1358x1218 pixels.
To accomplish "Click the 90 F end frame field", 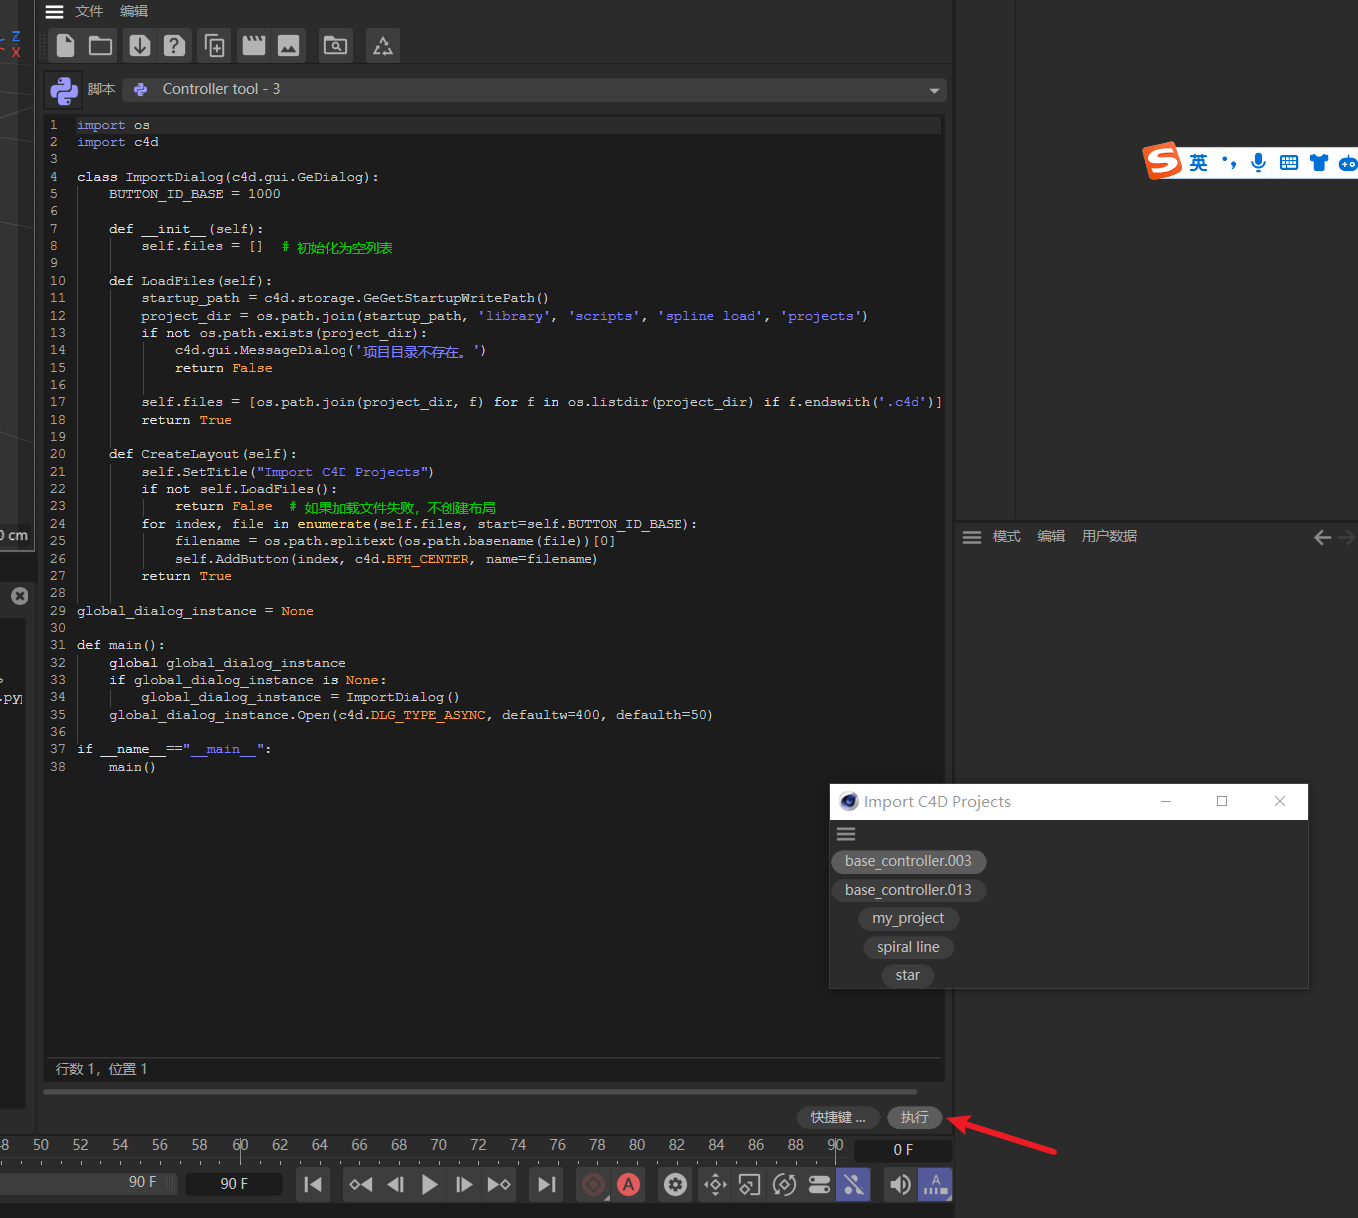I will (x=234, y=1184).
